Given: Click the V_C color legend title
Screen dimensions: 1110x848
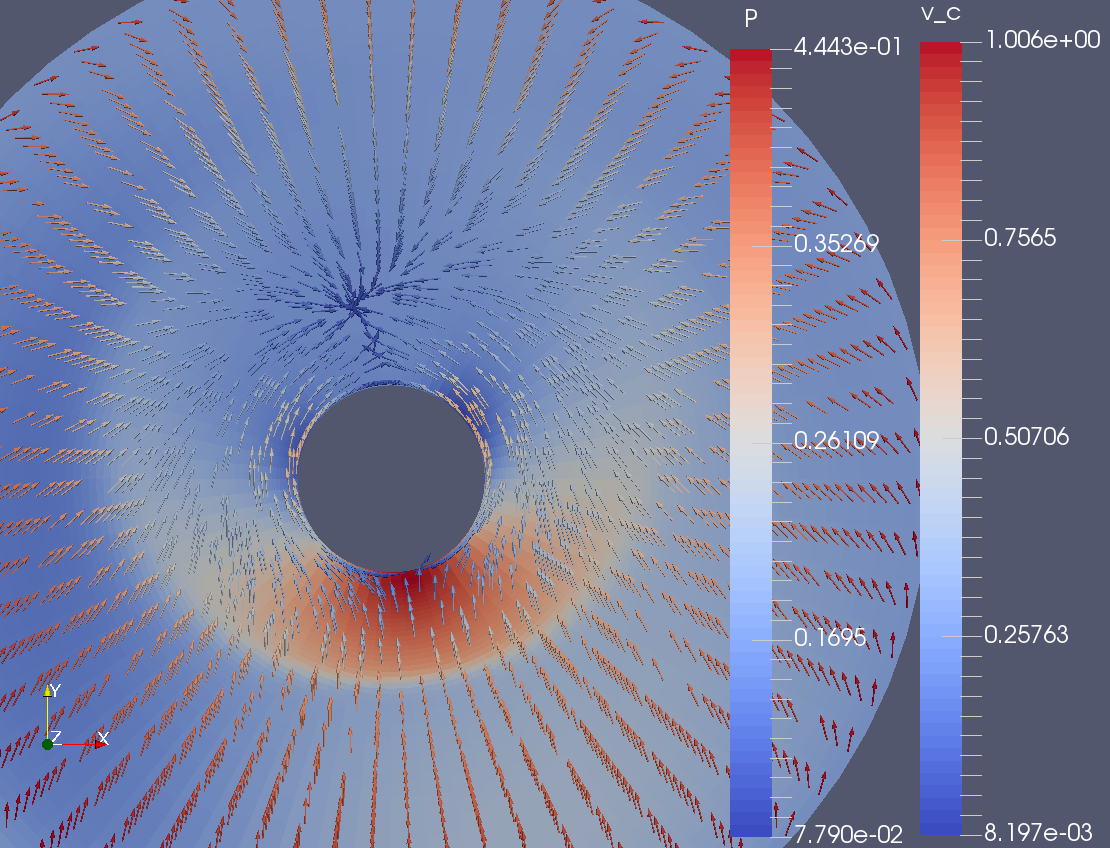Looking at the screenshot, I should point(941,13).
